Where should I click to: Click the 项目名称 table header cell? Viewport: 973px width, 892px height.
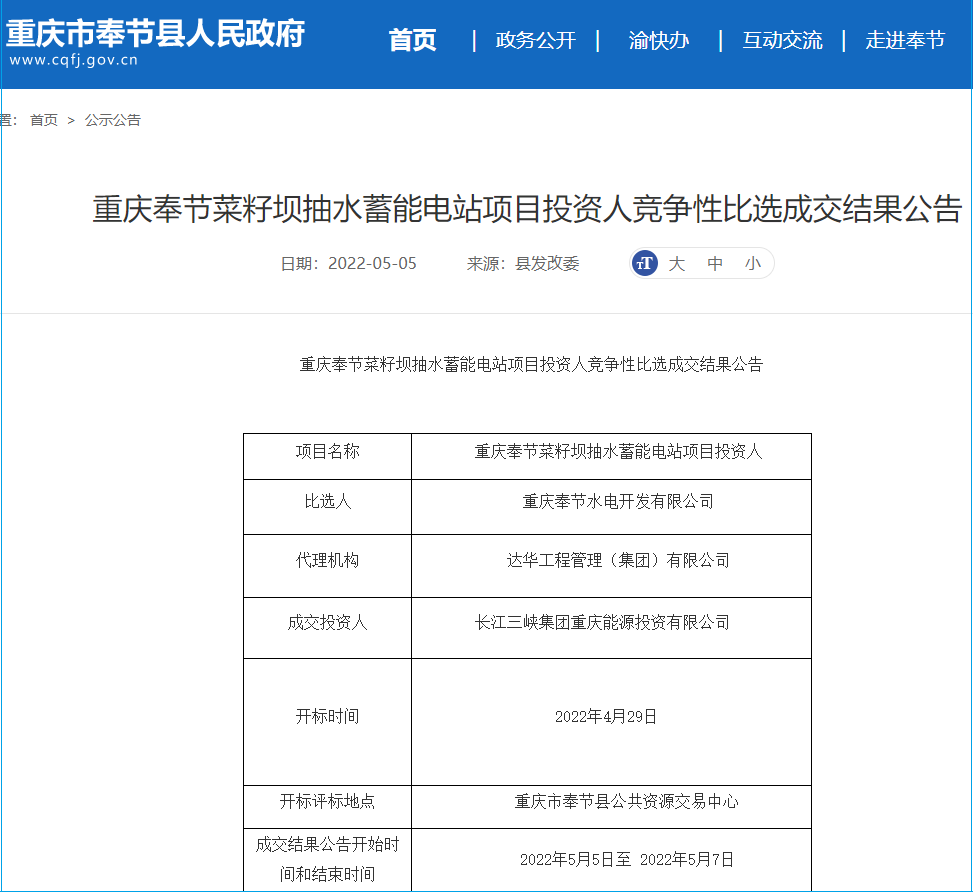[x=327, y=452]
